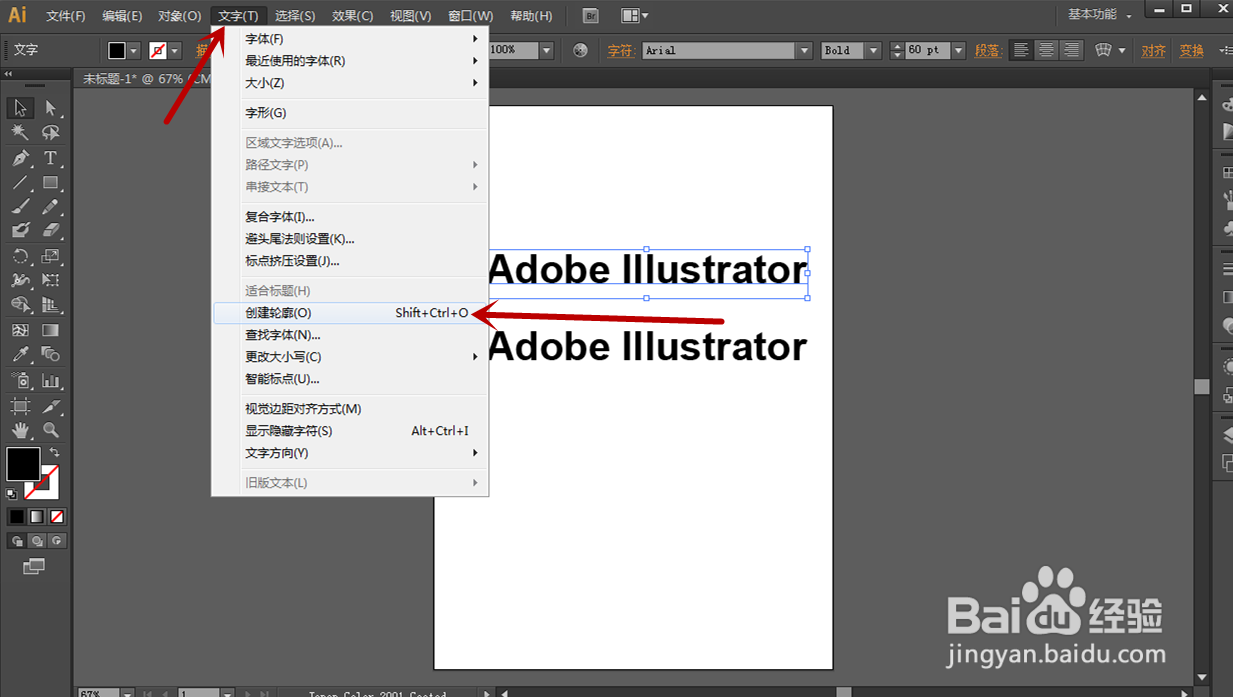Choose the Free Transform tool
The height and width of the screenshot is (697, 1233).
51,281
